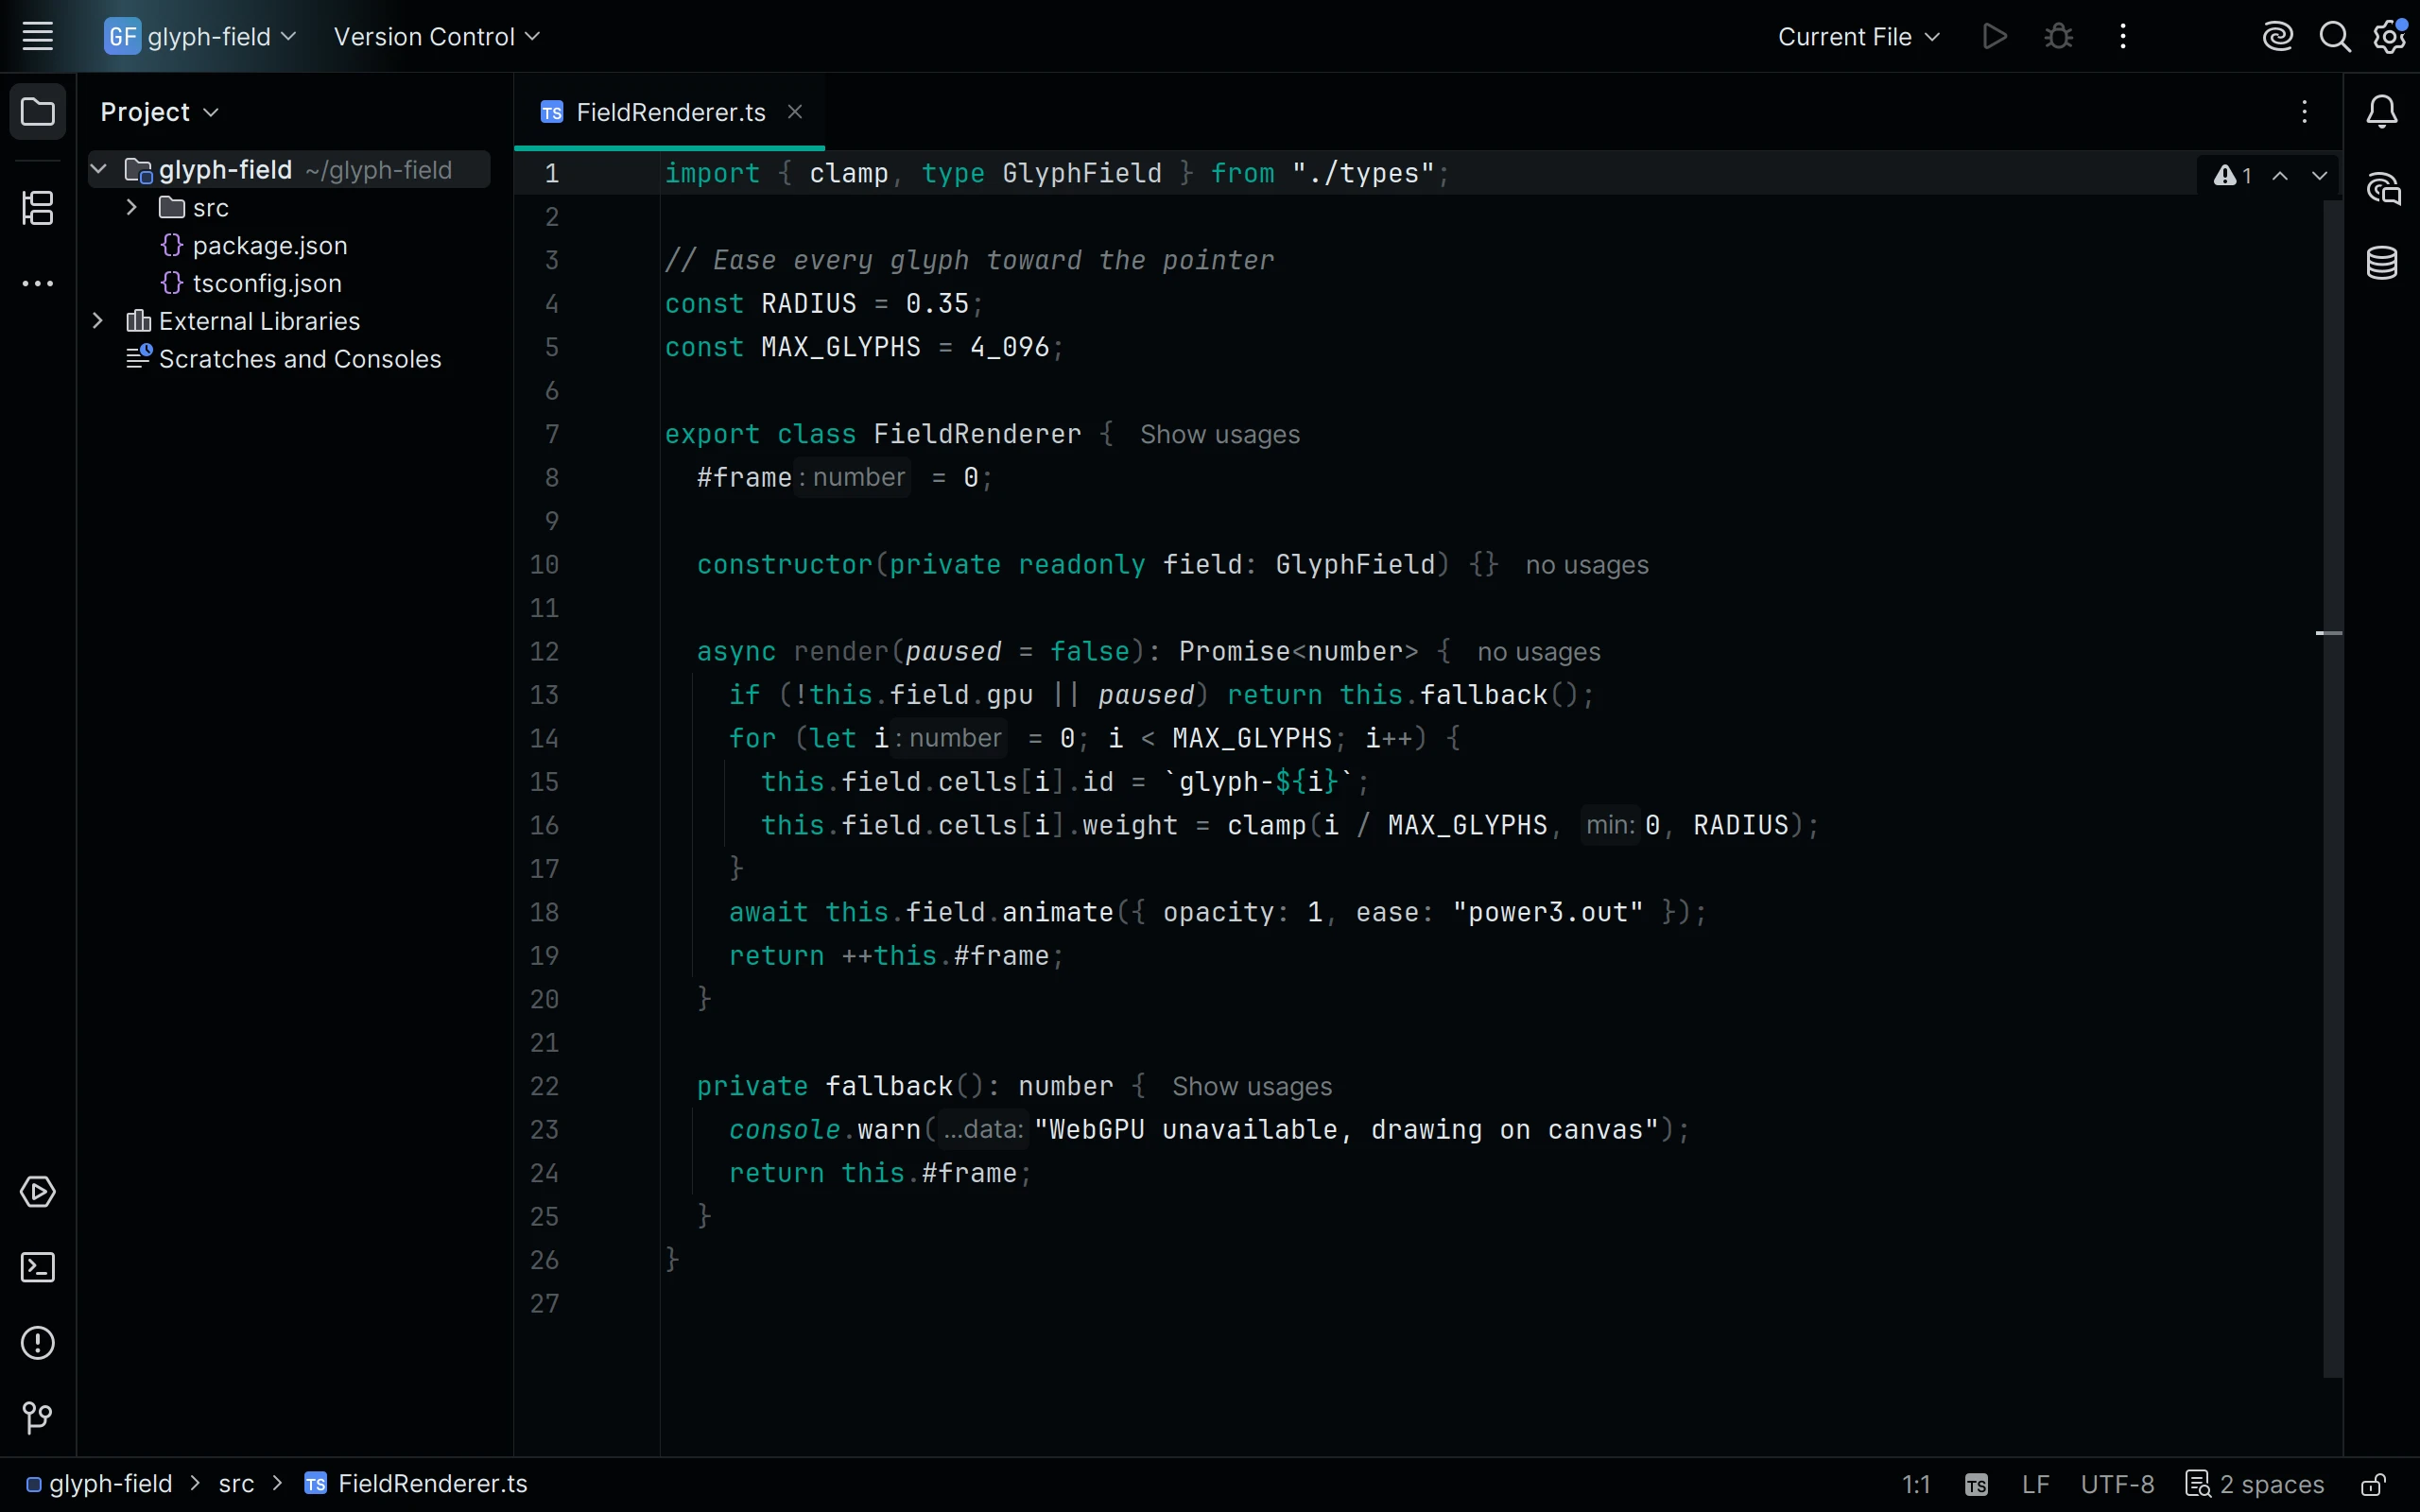This screenshot has height=1512, width=2420.
Task: Collapse the glyph-field root folder
Action: [99, 170]
